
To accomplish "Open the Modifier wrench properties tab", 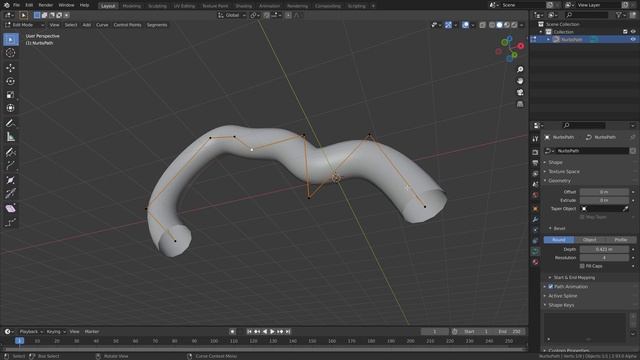I will (536, 220).
